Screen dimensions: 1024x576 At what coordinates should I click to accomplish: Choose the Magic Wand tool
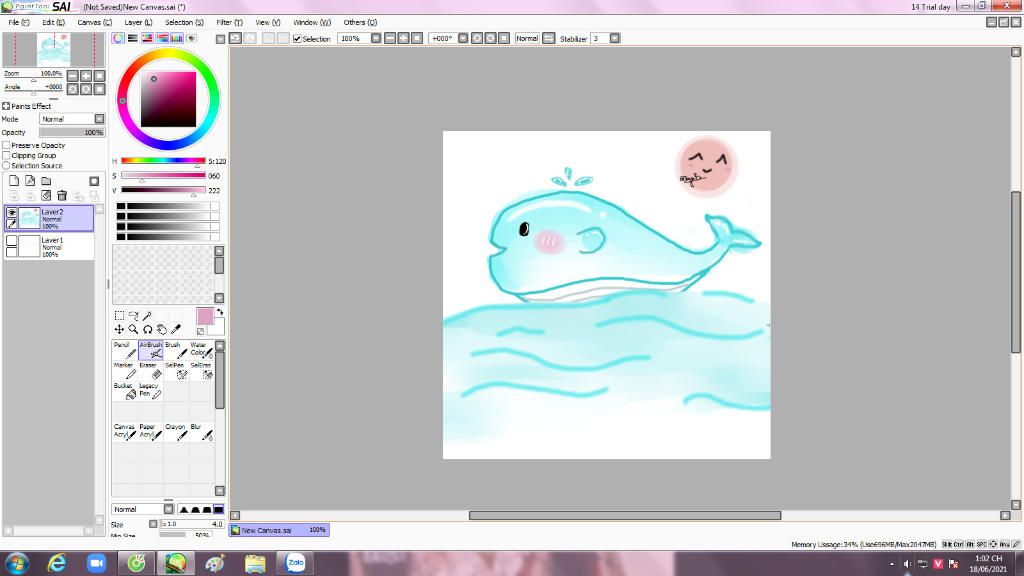pyautogui.click(x=148, y=315)
